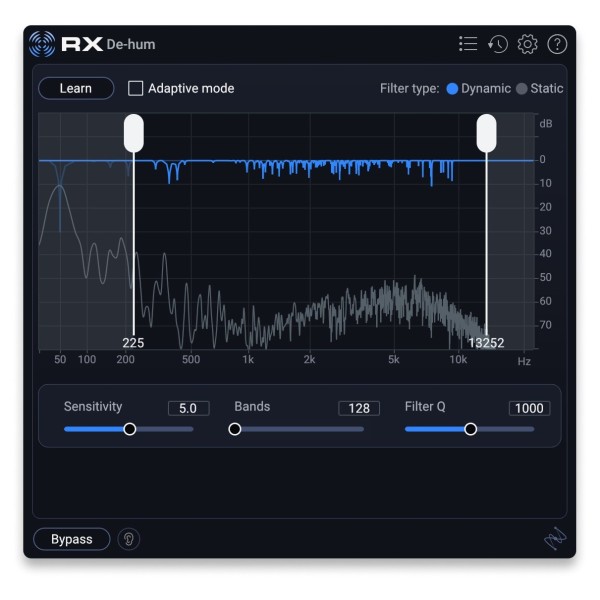Click the De-hum title text
The height and width of the screenshot is (600, 600).
131,44
